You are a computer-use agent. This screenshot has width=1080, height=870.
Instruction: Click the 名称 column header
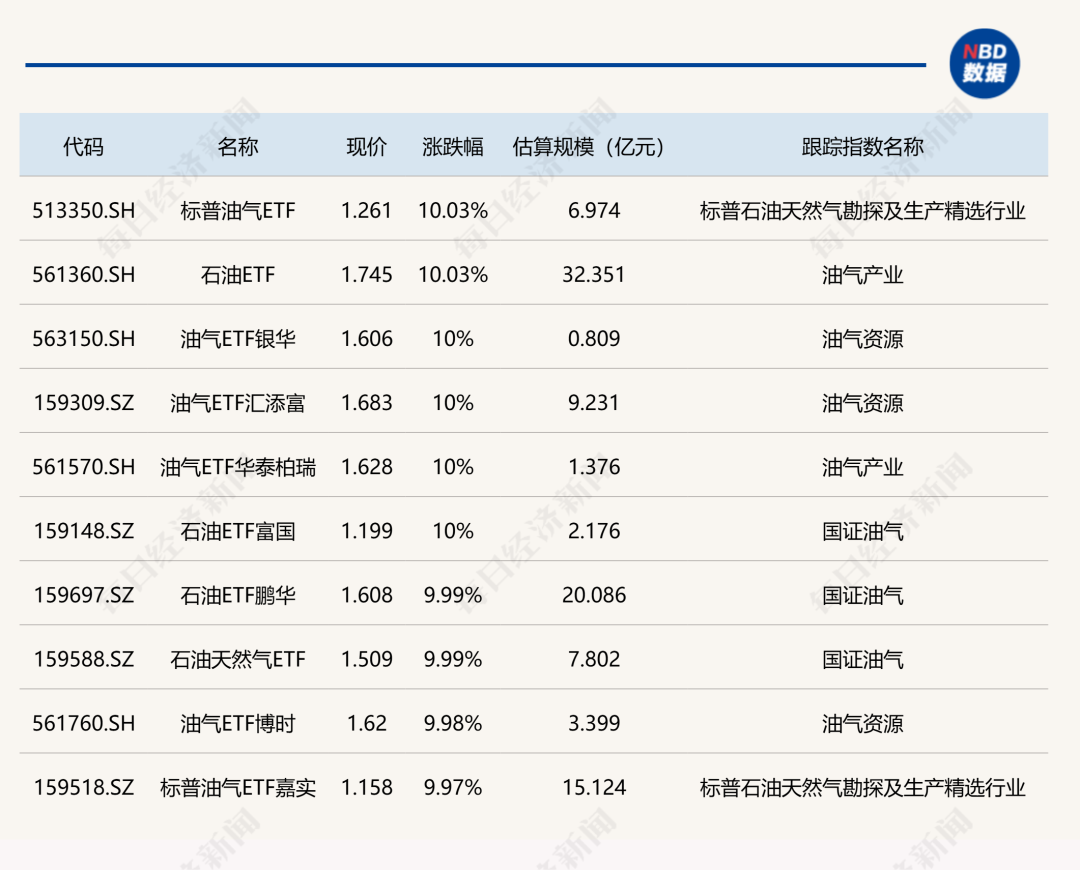(x=237, y=146)
